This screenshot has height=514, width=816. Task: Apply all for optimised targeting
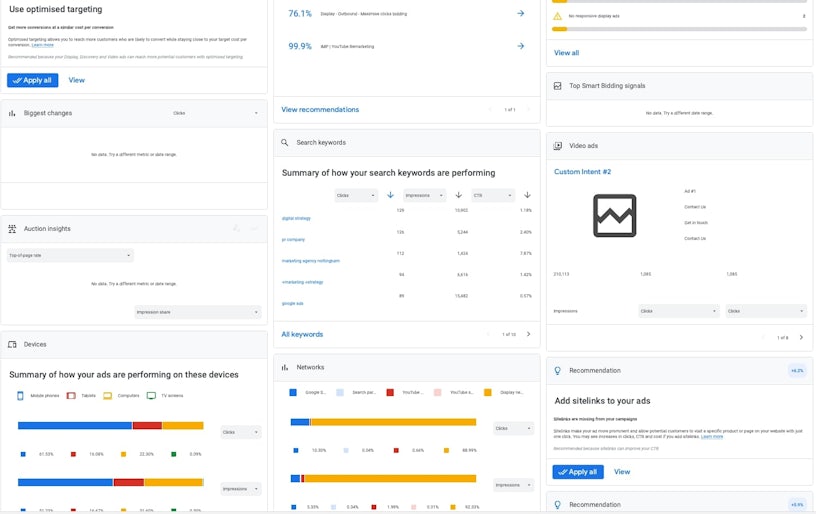click(x=33, y=80)
